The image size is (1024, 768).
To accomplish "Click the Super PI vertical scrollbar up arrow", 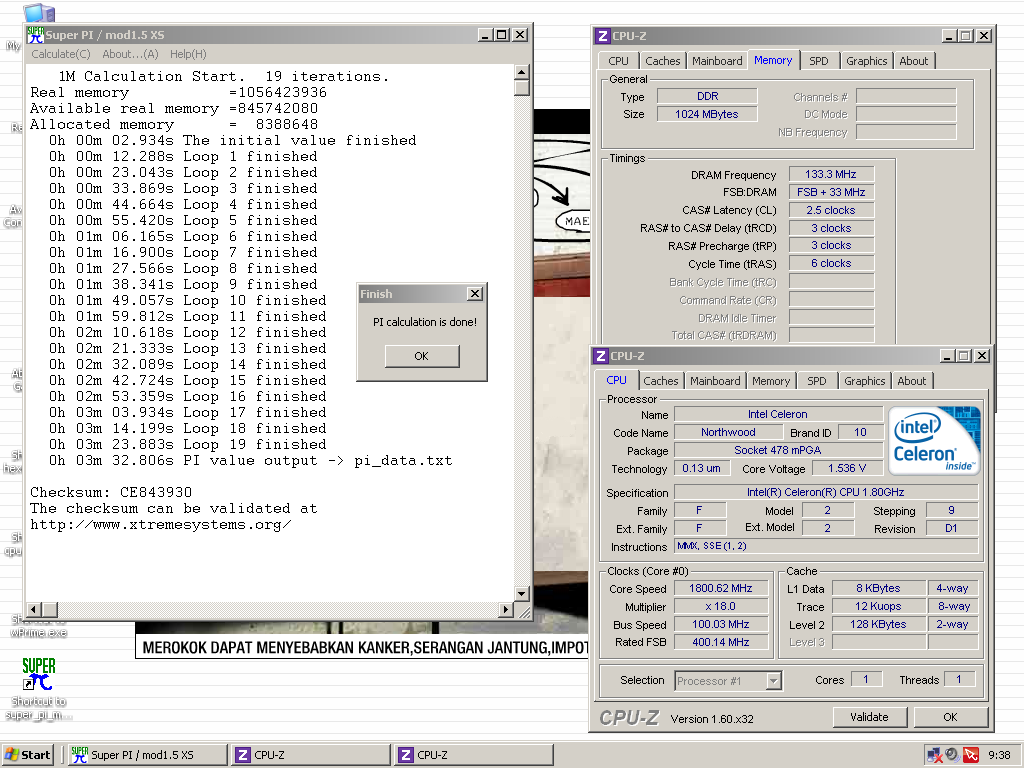I will [522, 72].
